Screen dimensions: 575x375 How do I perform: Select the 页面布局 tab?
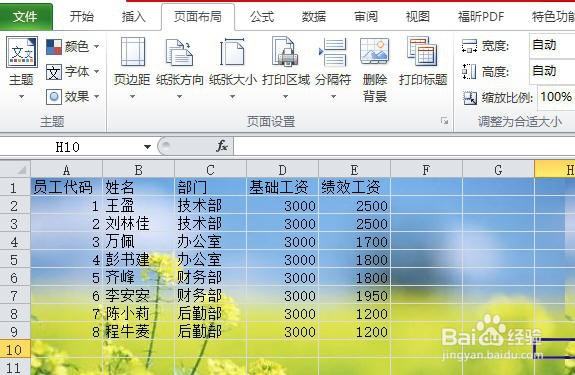pyautogui.click(x=198, y=16)
